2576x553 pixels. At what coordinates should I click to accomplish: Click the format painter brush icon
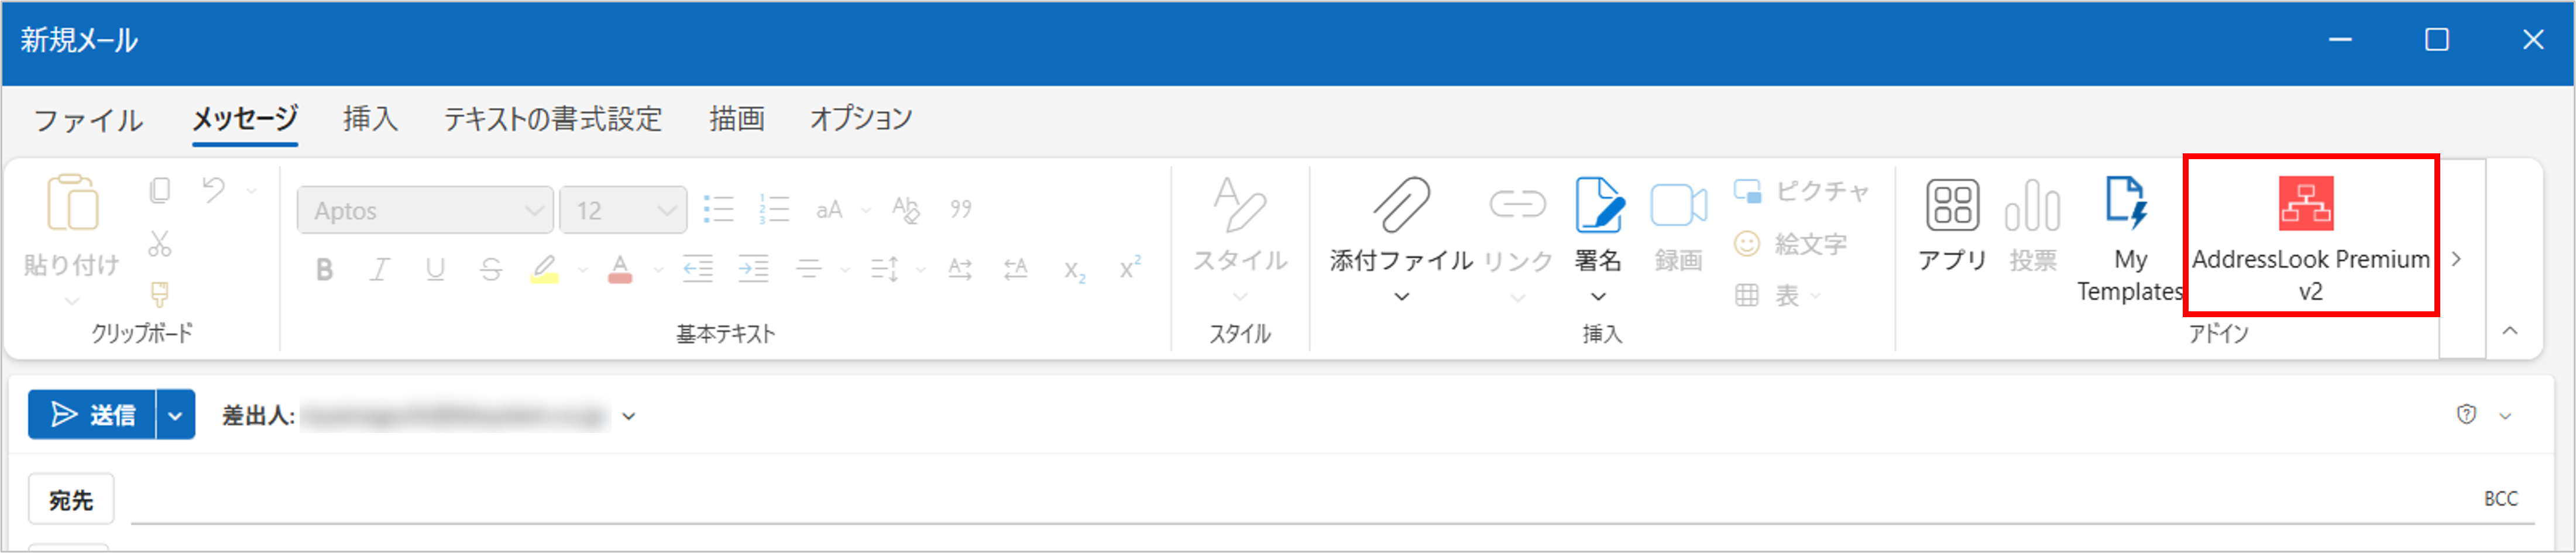pyautogui.click(x=160, y=294)
